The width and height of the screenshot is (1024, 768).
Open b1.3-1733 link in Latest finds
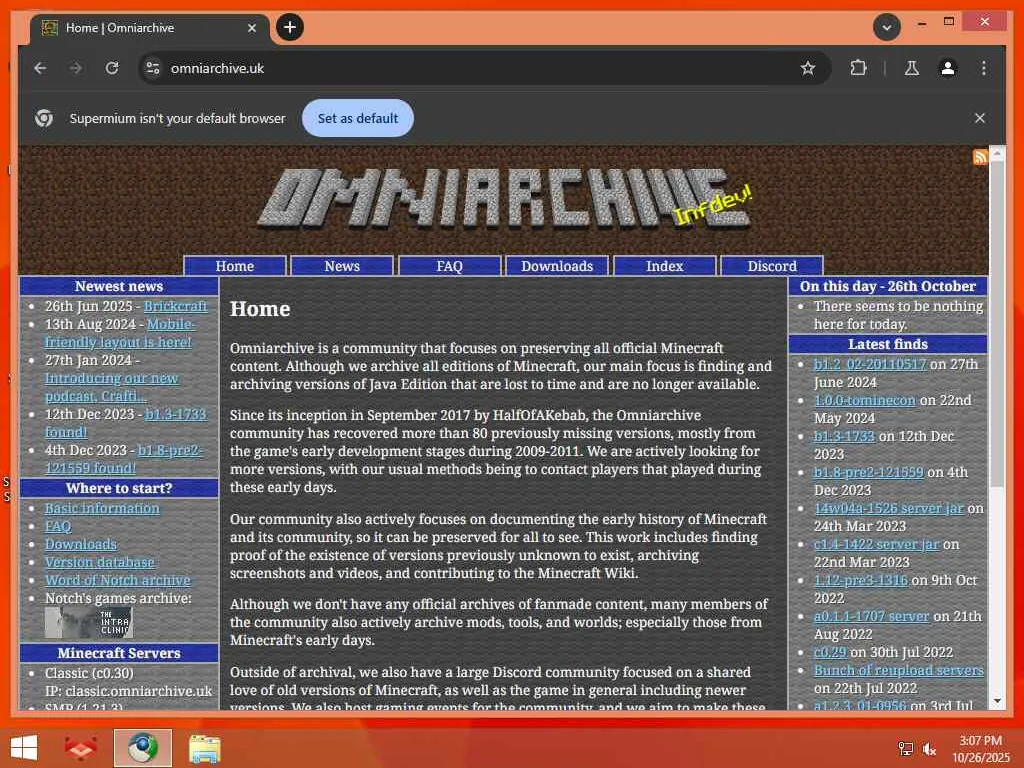coord(844,436)
